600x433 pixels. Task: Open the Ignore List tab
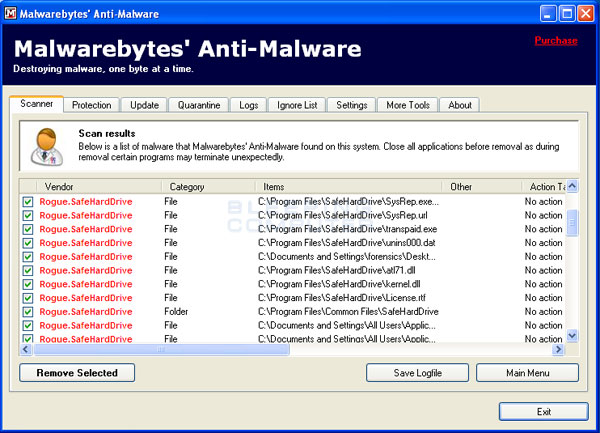tap(297, 105)
